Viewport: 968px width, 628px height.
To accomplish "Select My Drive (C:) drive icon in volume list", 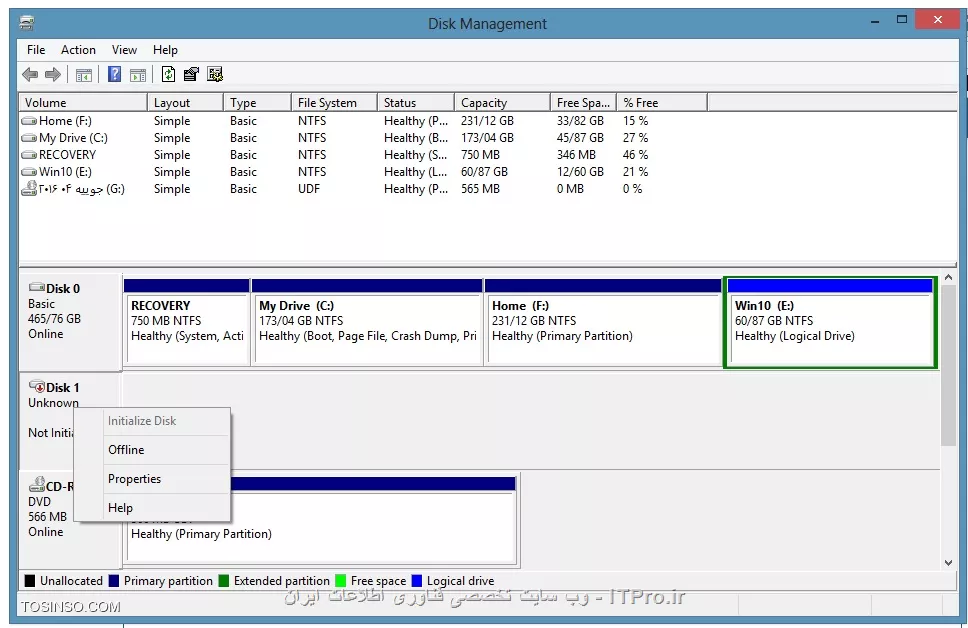I will pyautogui.click(x=29, y=138).
